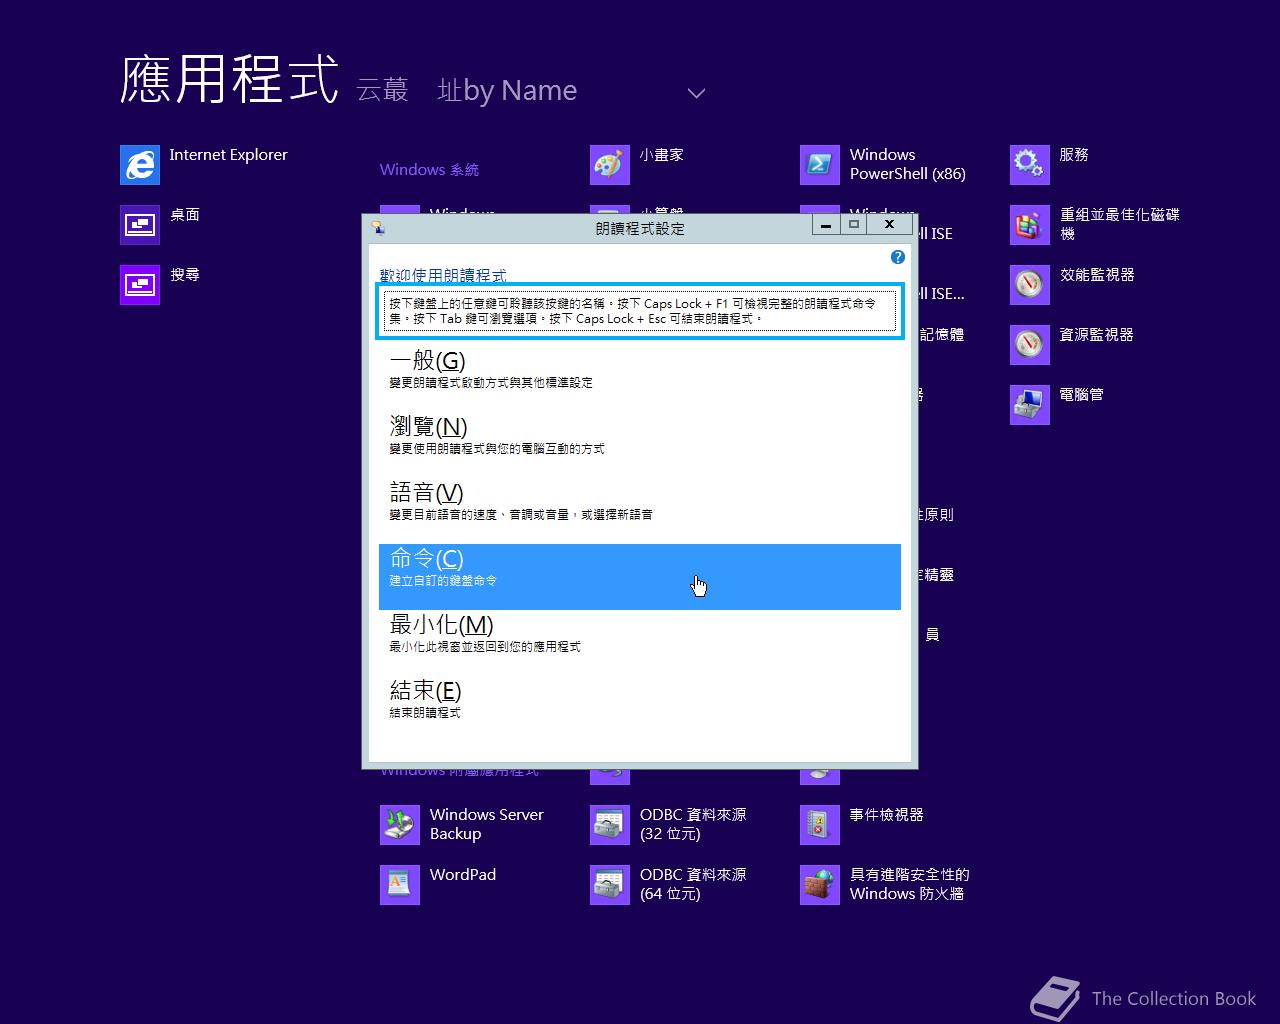The width and height of the screenshot is (1280, 1024).
Task: Click the help question mark icon in Narrator
Action: 897,257
